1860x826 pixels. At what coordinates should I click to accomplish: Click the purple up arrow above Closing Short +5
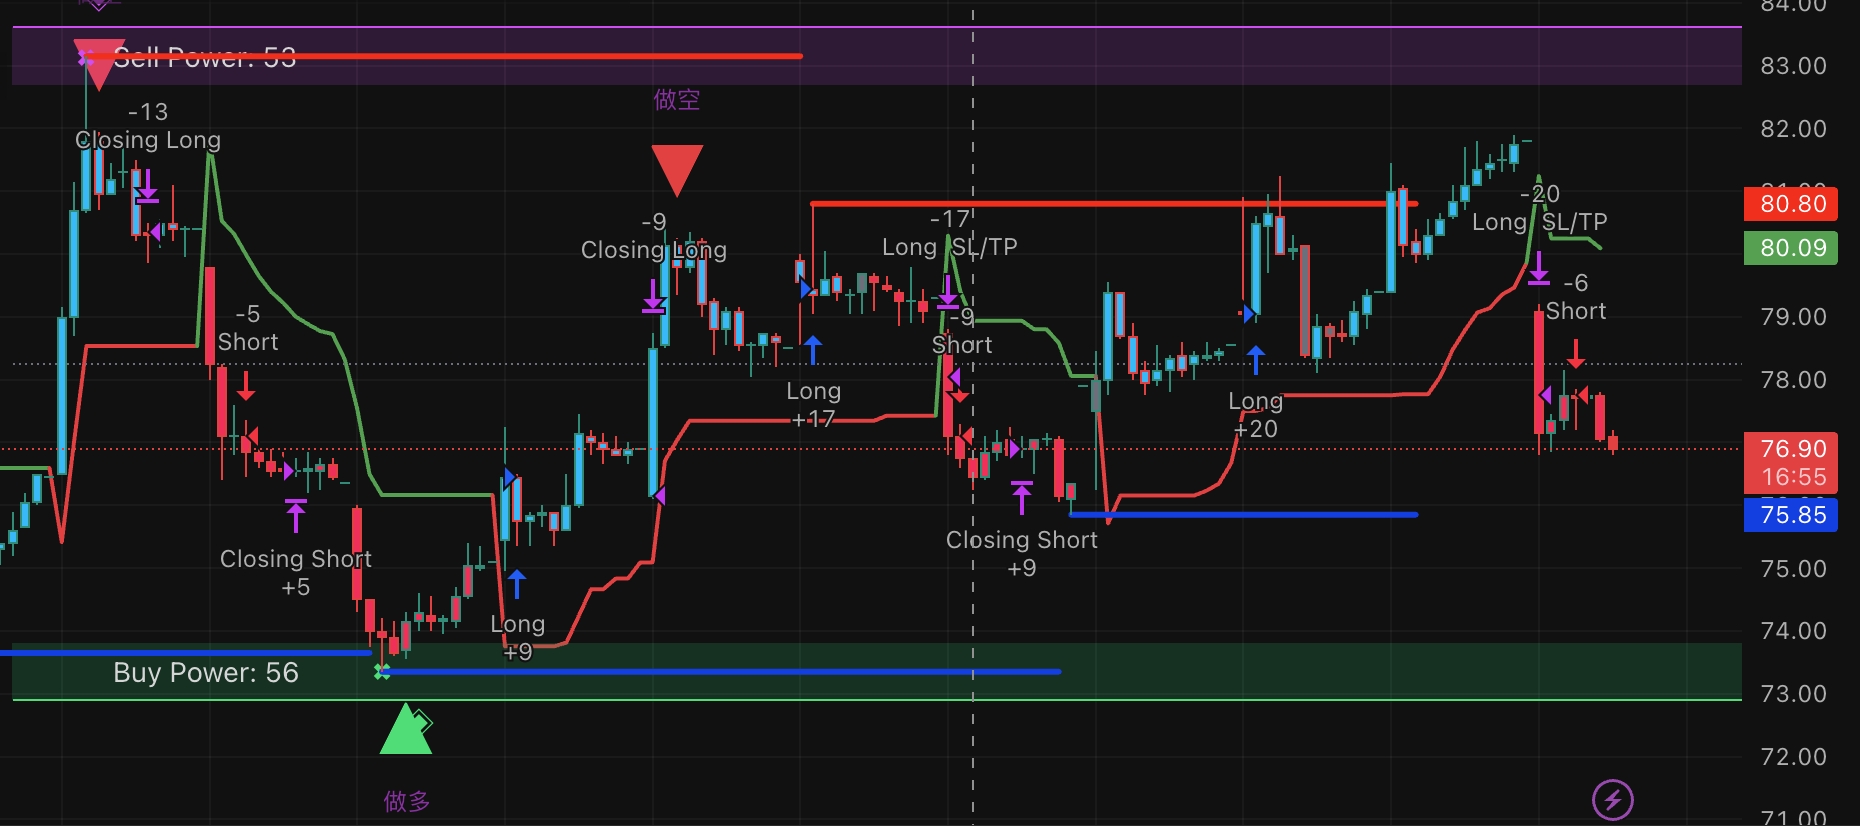(x=296, y=515)
